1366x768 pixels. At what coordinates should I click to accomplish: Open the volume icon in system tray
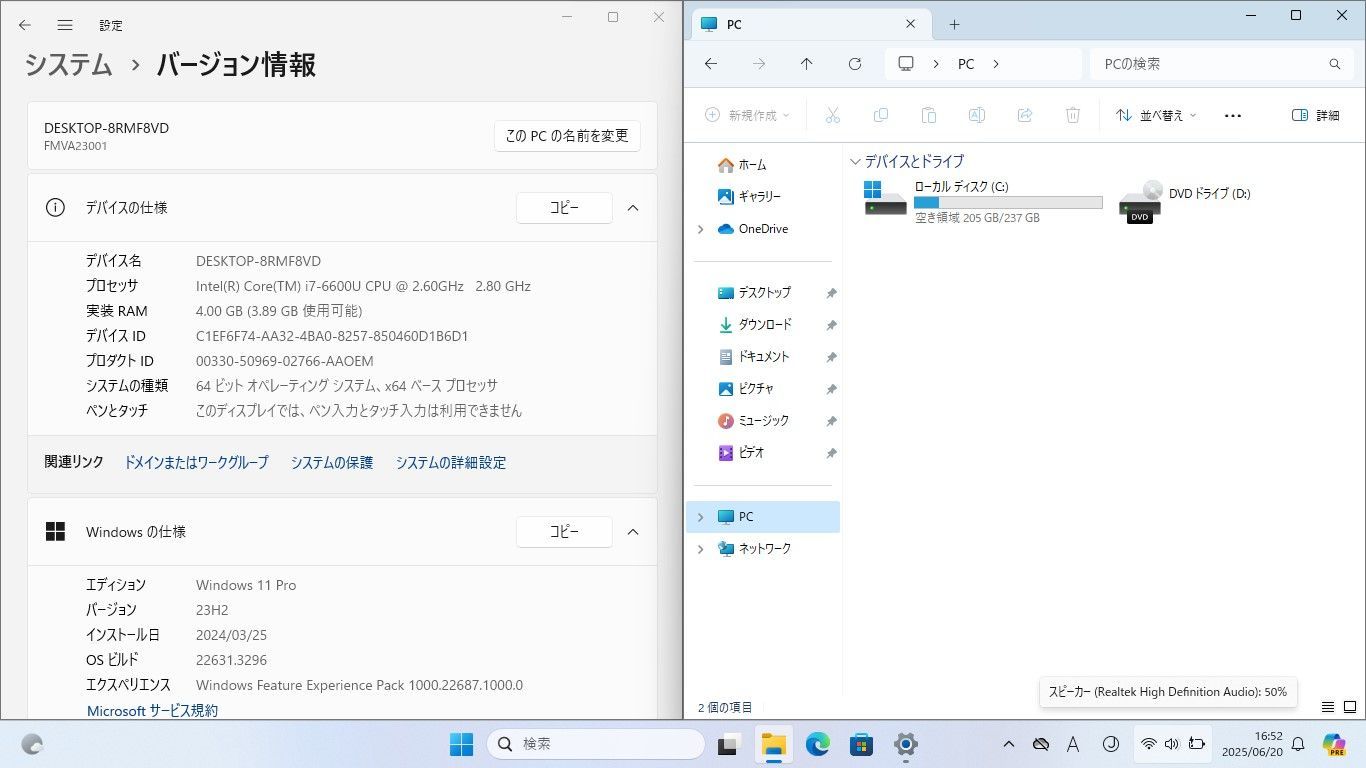1172,745
